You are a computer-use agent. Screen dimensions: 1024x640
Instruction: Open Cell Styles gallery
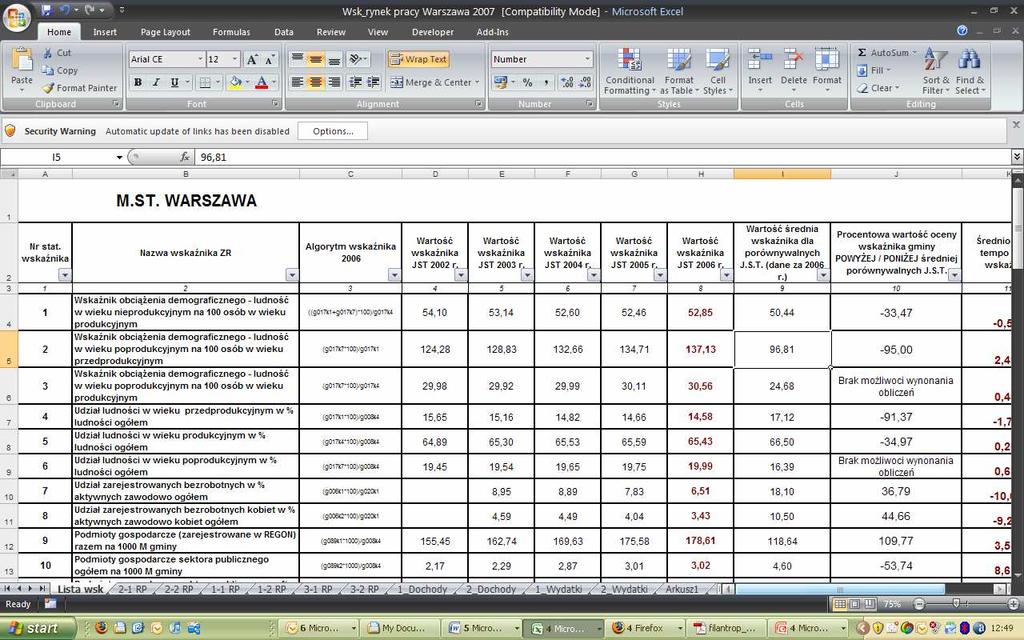pyautogui.click(x=718, y=71)
